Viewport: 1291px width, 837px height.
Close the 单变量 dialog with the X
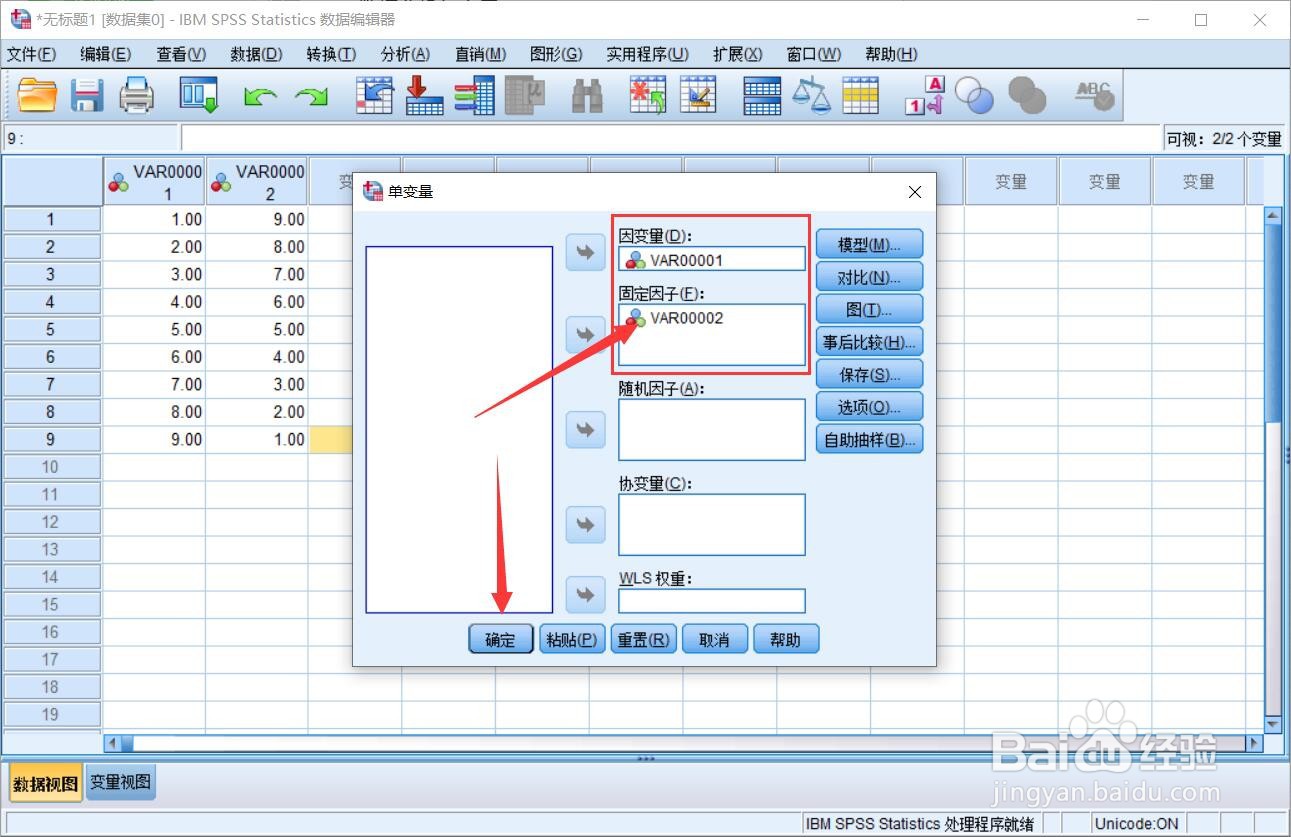pos(914,192)
